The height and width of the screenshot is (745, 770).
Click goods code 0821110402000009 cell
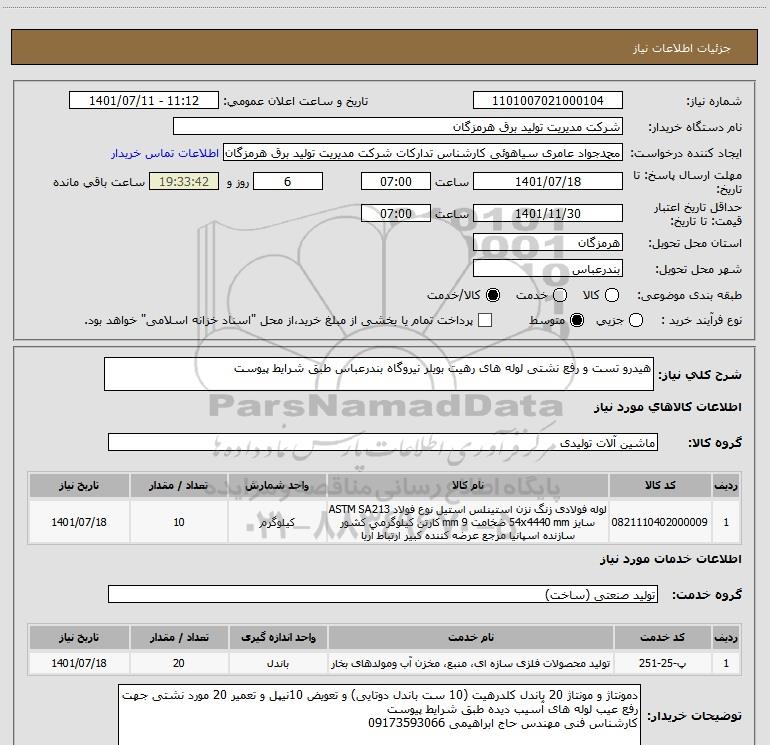(660, 522)
